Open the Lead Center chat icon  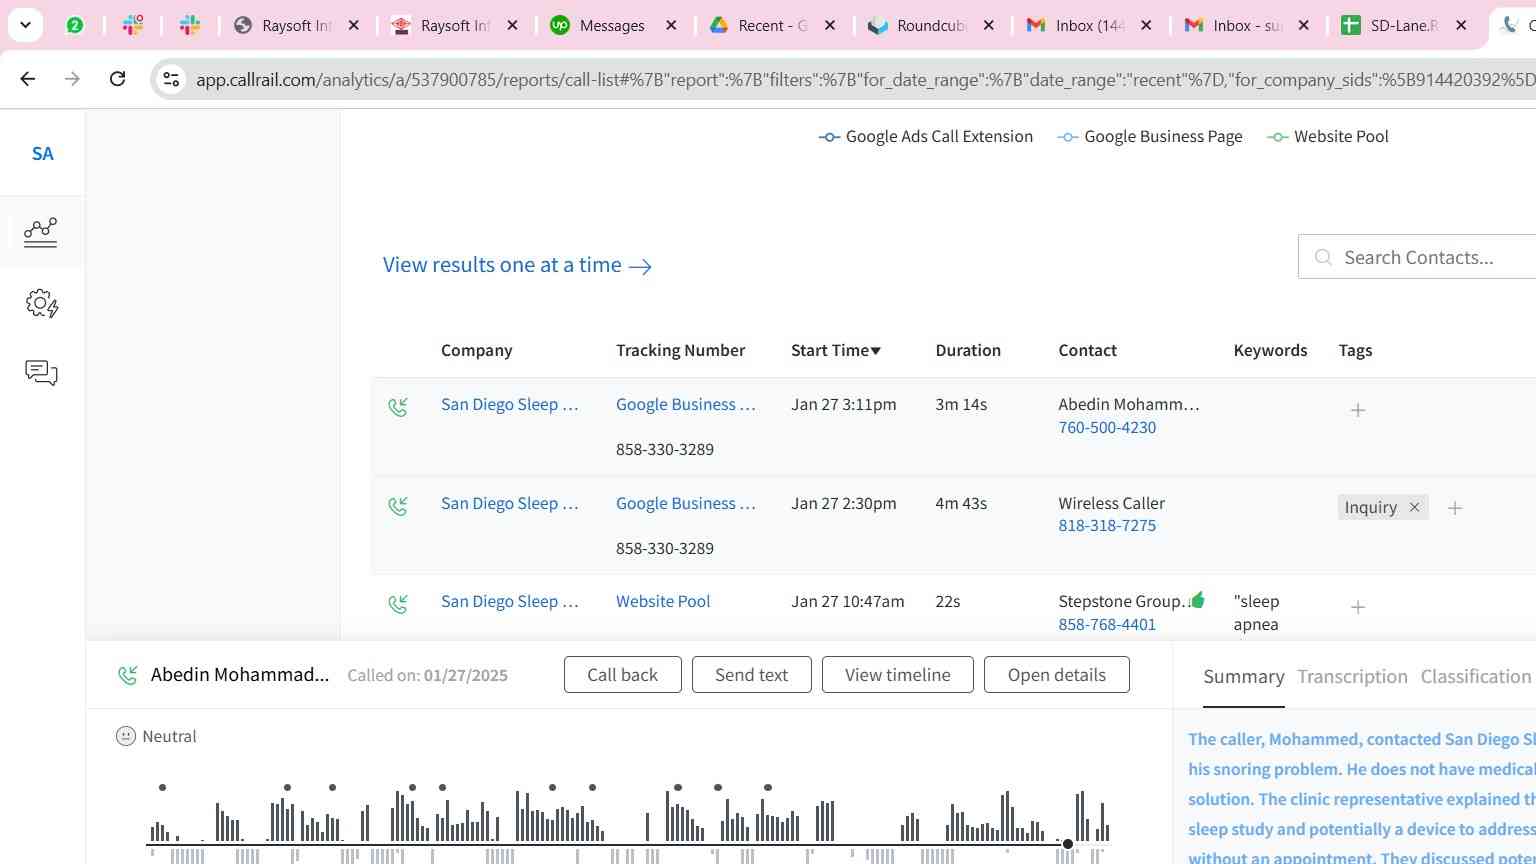click(41, 373)
